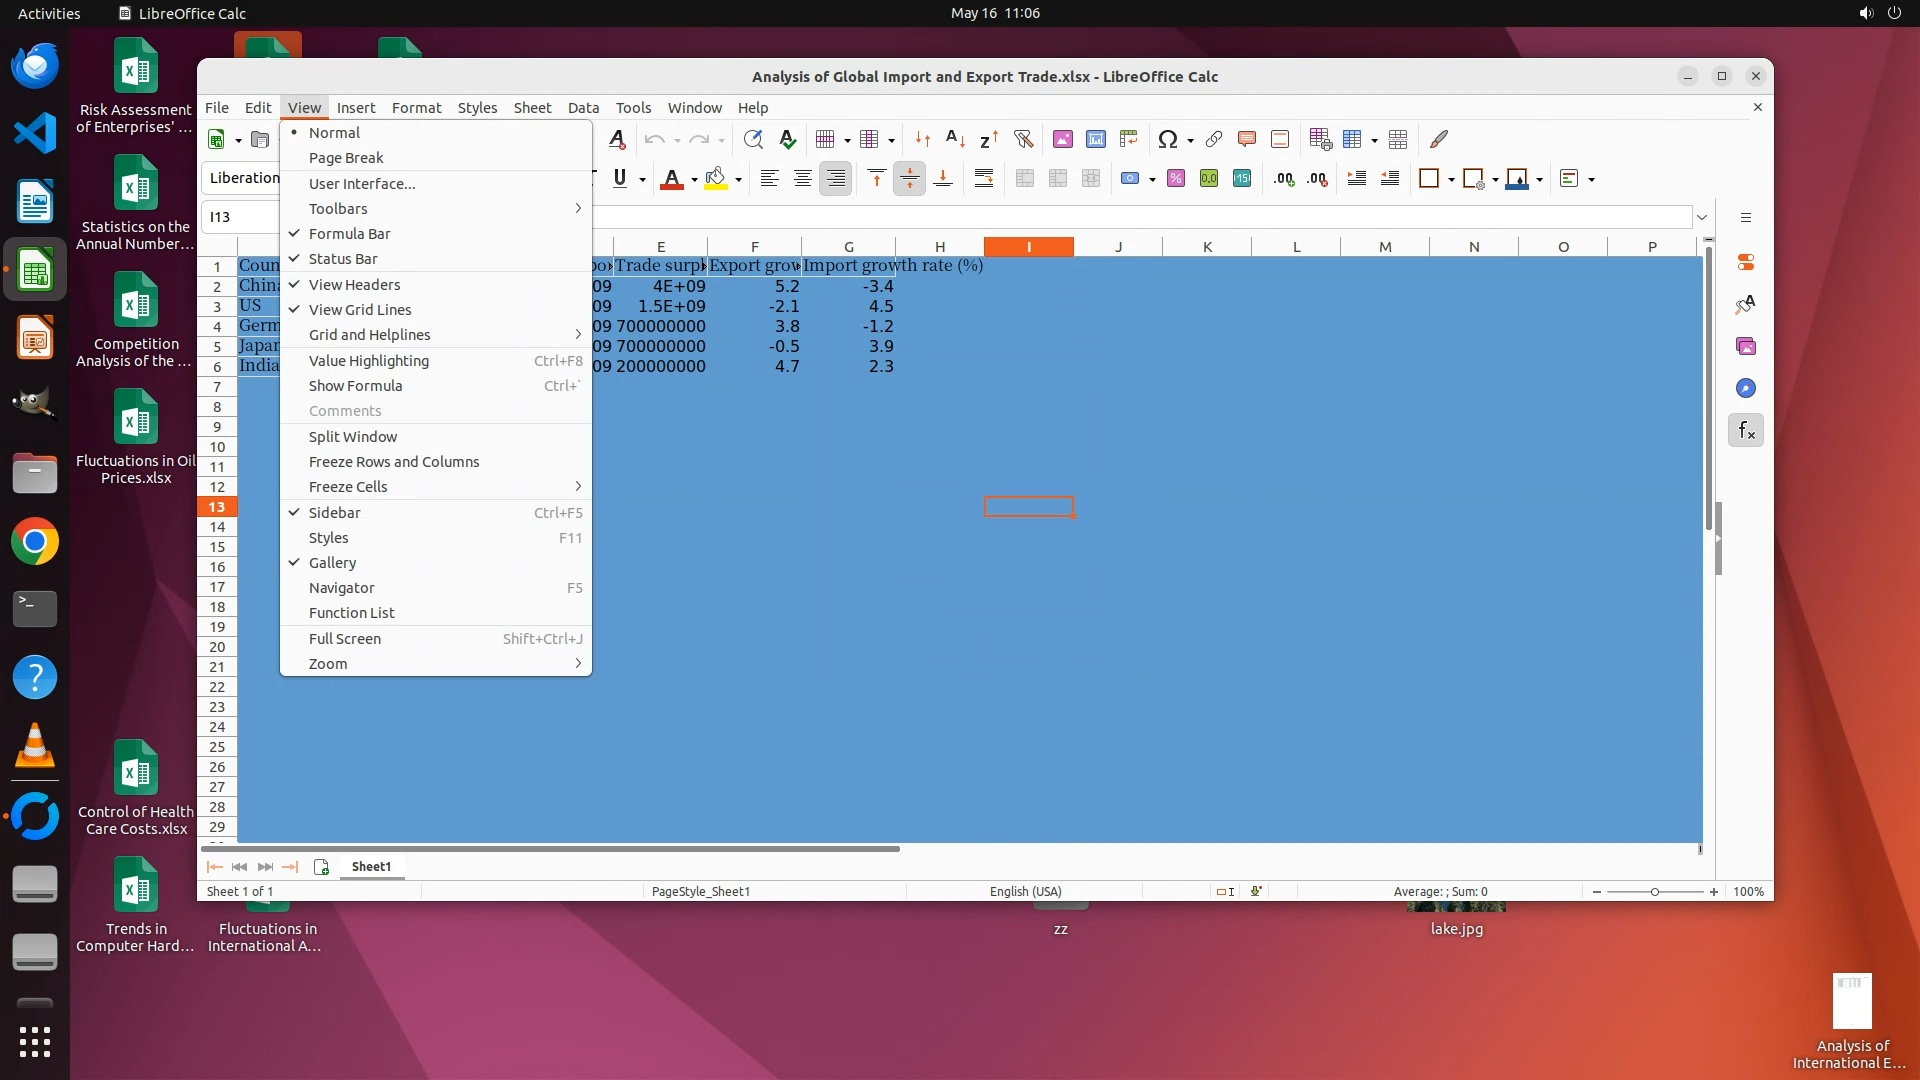Click the zoom slider in status bar
The width and height of the screenshot is (1920, 1080).
[1654, 892]
